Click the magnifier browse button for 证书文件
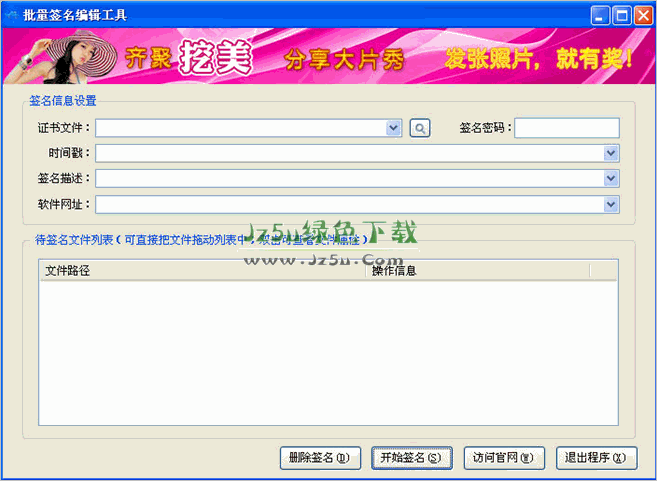This screenshot has height=481, width=657. pyautogui.click(x=420, y=128)
